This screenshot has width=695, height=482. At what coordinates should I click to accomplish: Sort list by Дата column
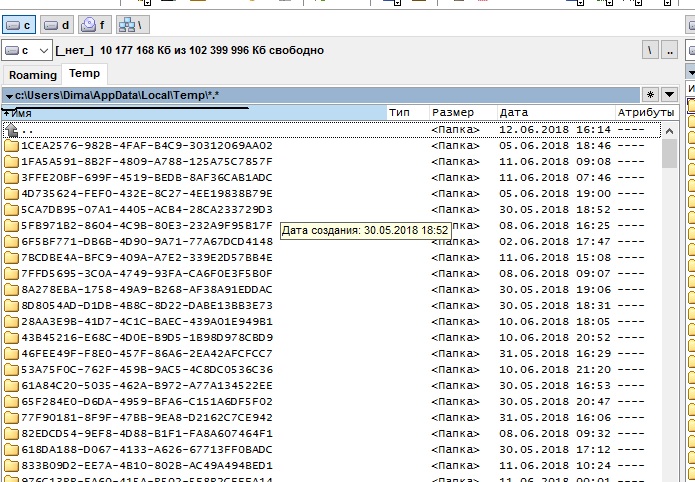[x=553, y=113]
